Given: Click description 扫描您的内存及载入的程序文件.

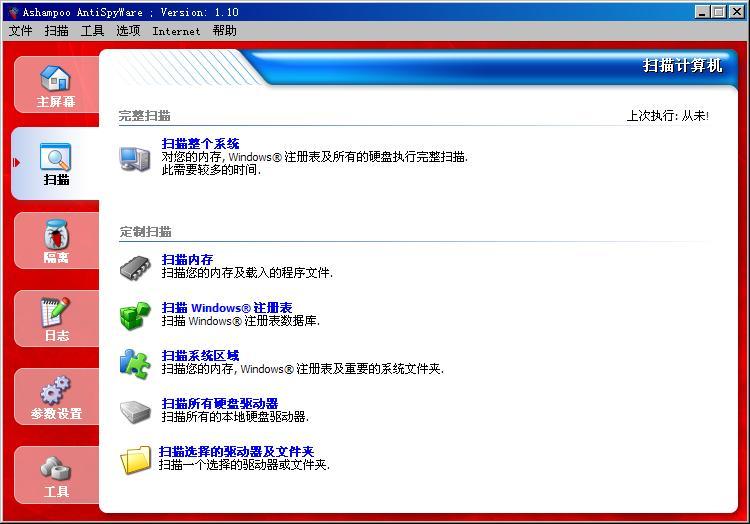Looking at the screenshot, I should (247, 273).
